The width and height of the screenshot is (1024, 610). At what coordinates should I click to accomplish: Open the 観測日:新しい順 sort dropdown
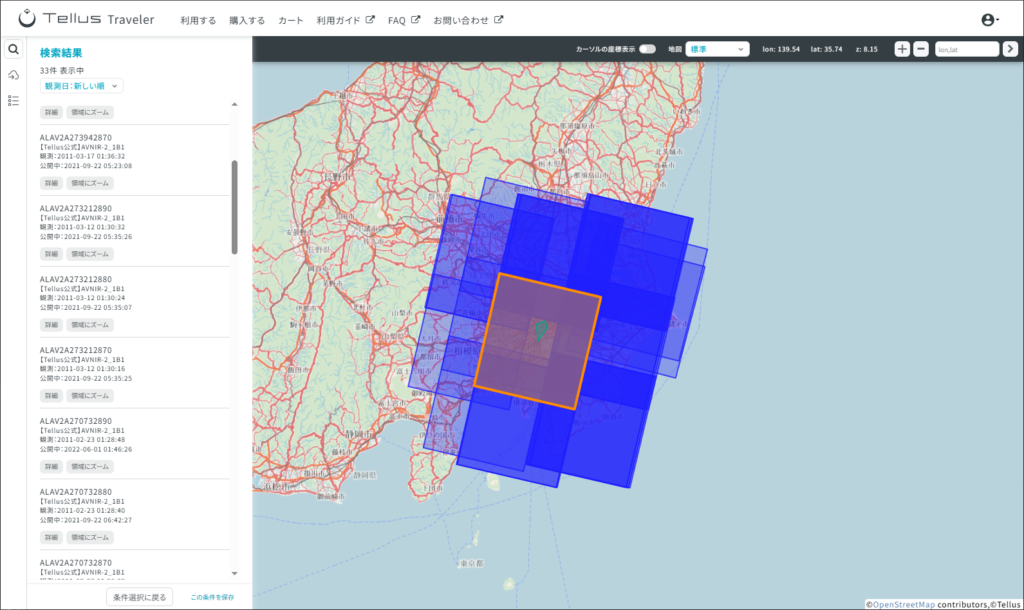(82, 86)
